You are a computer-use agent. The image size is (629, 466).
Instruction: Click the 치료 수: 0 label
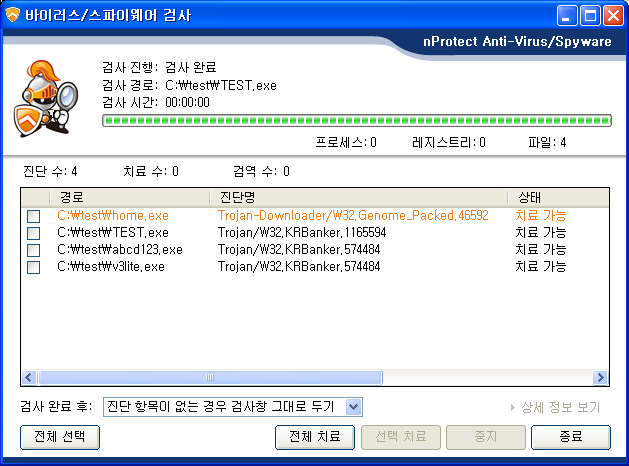(x=151, y=172)
